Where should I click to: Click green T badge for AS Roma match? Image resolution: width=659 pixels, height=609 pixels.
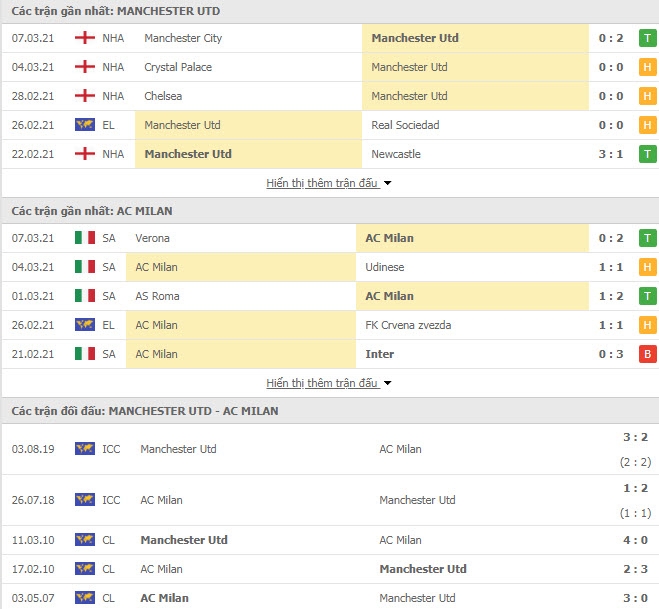click(647, 296)
